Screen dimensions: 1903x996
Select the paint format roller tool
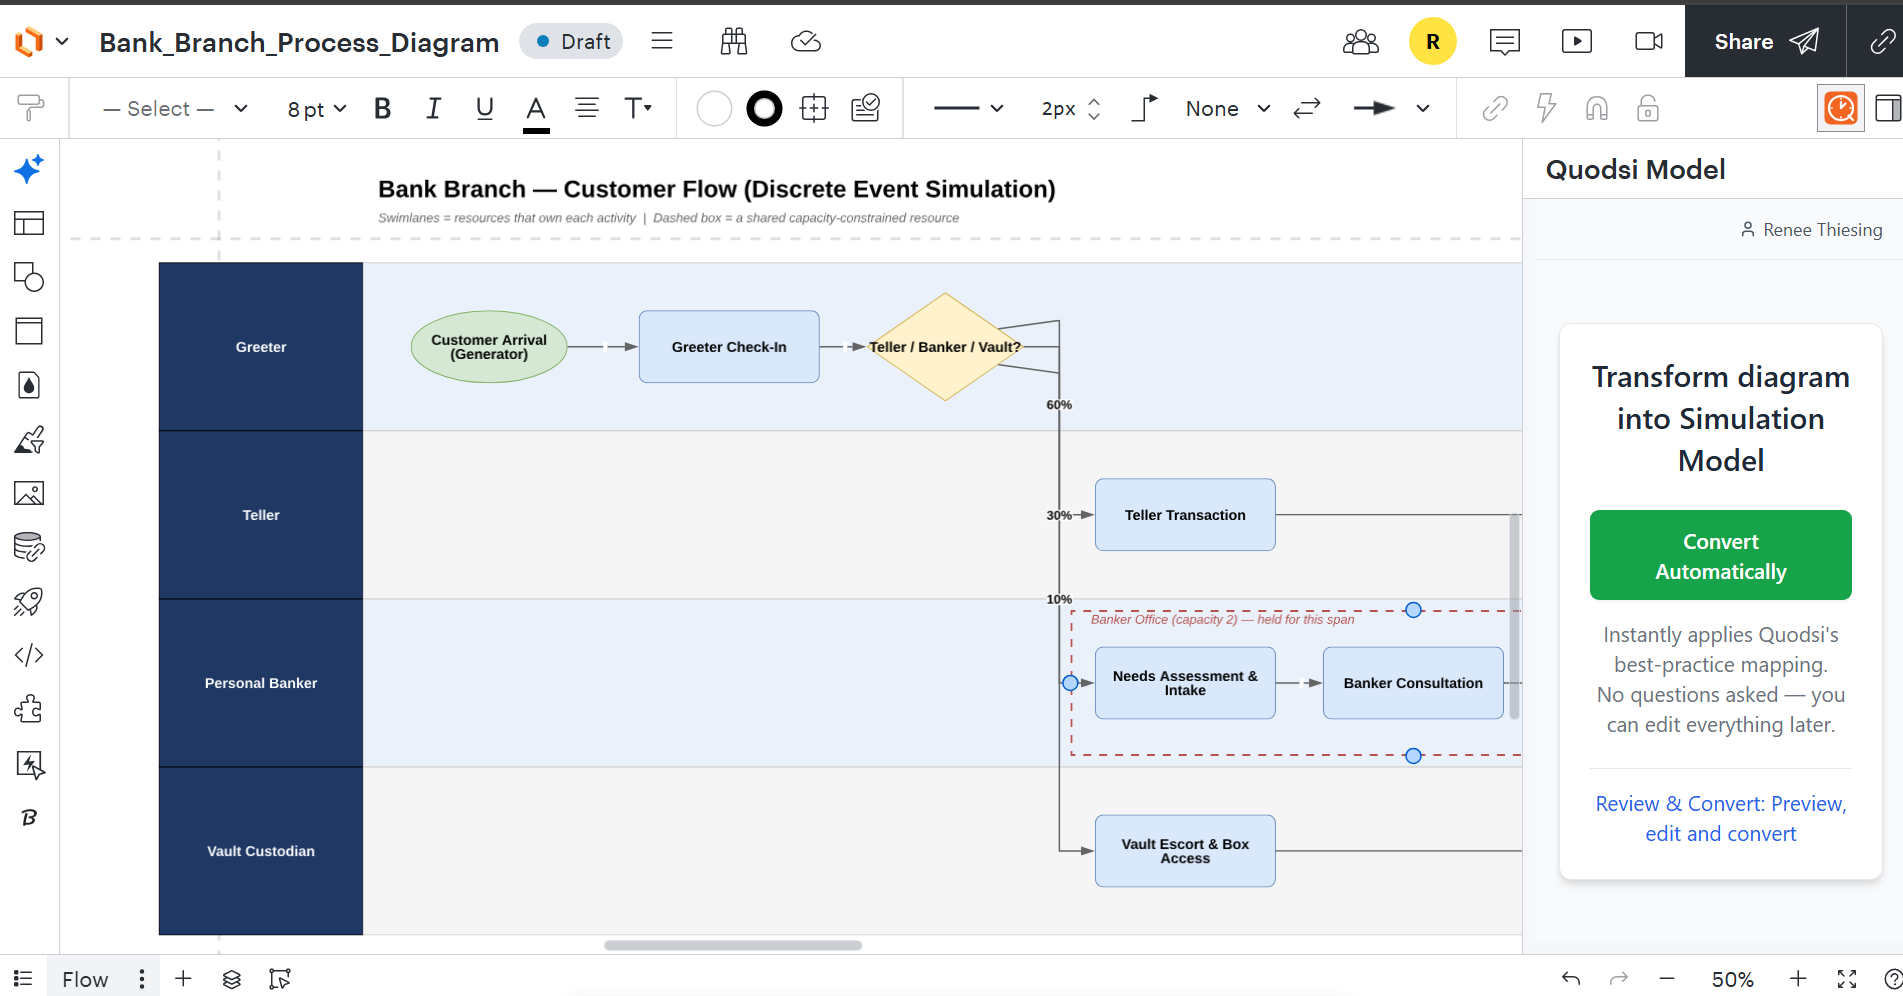[x=31, y=108]
